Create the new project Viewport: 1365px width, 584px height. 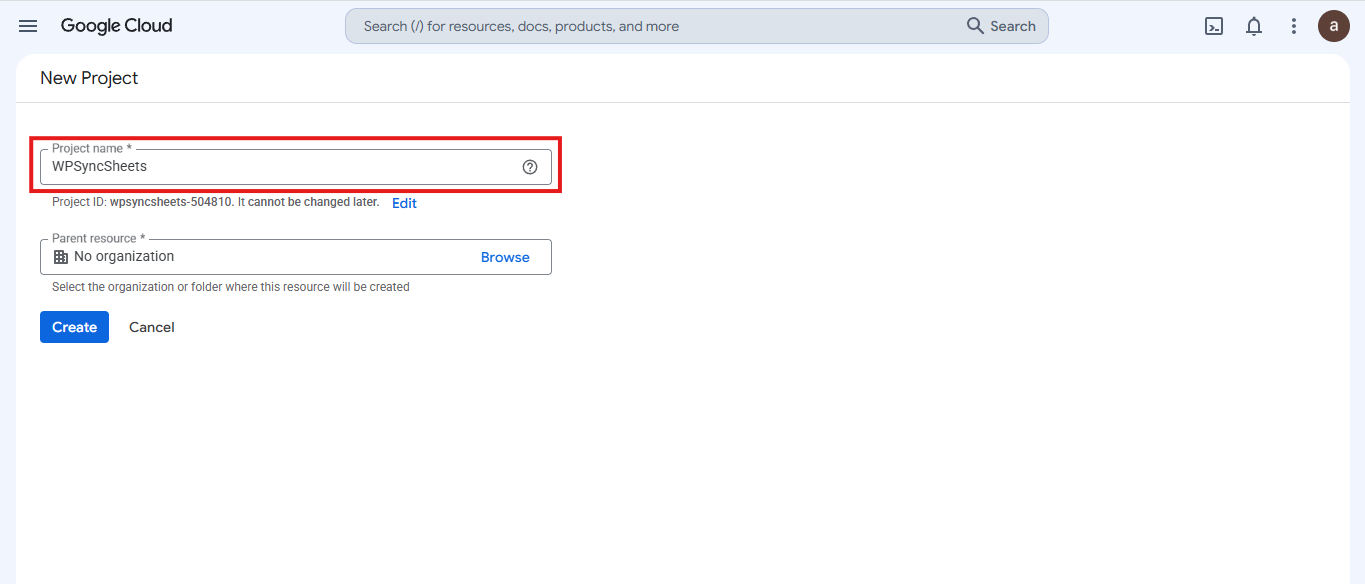click(74, 327)
